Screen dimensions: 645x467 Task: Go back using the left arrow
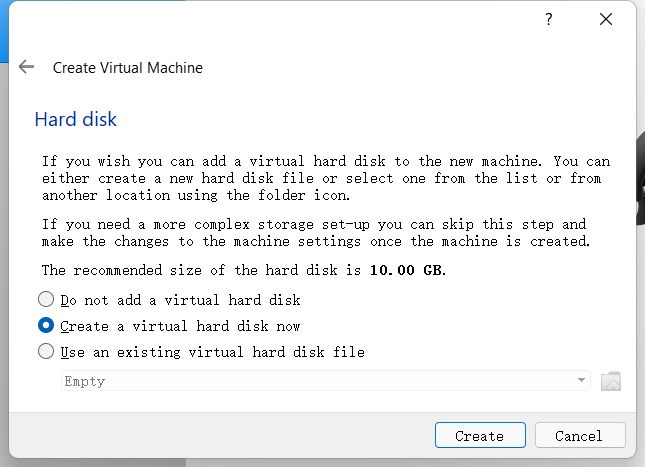coord(27,68)
